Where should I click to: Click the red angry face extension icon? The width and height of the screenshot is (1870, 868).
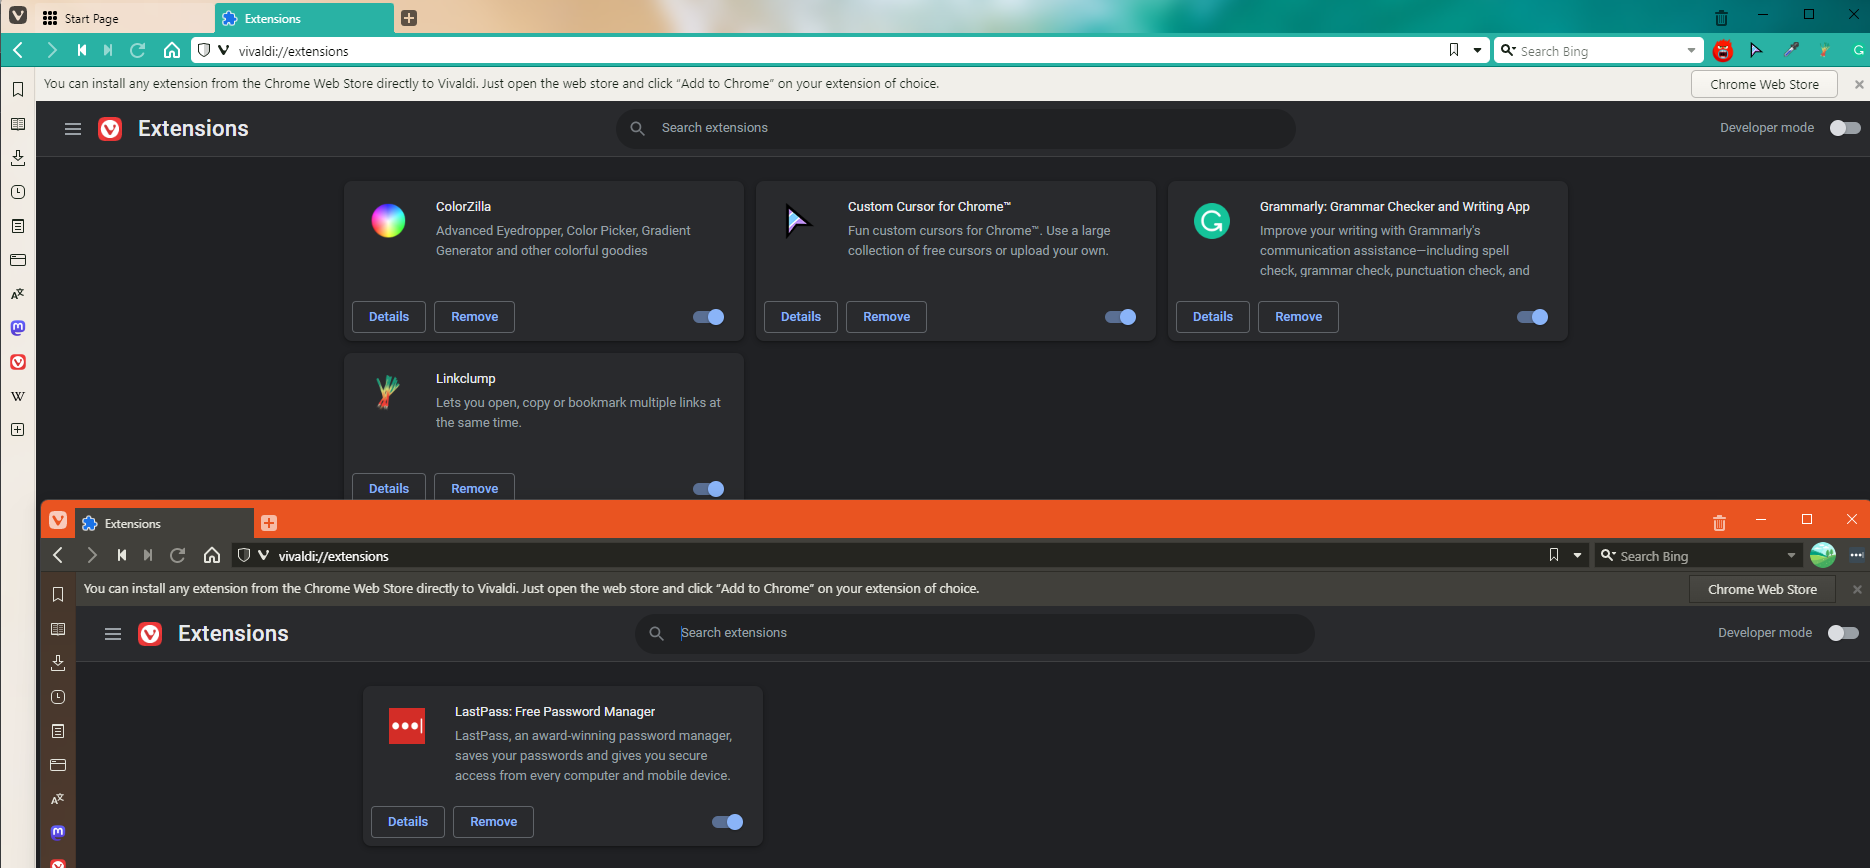1722,50
